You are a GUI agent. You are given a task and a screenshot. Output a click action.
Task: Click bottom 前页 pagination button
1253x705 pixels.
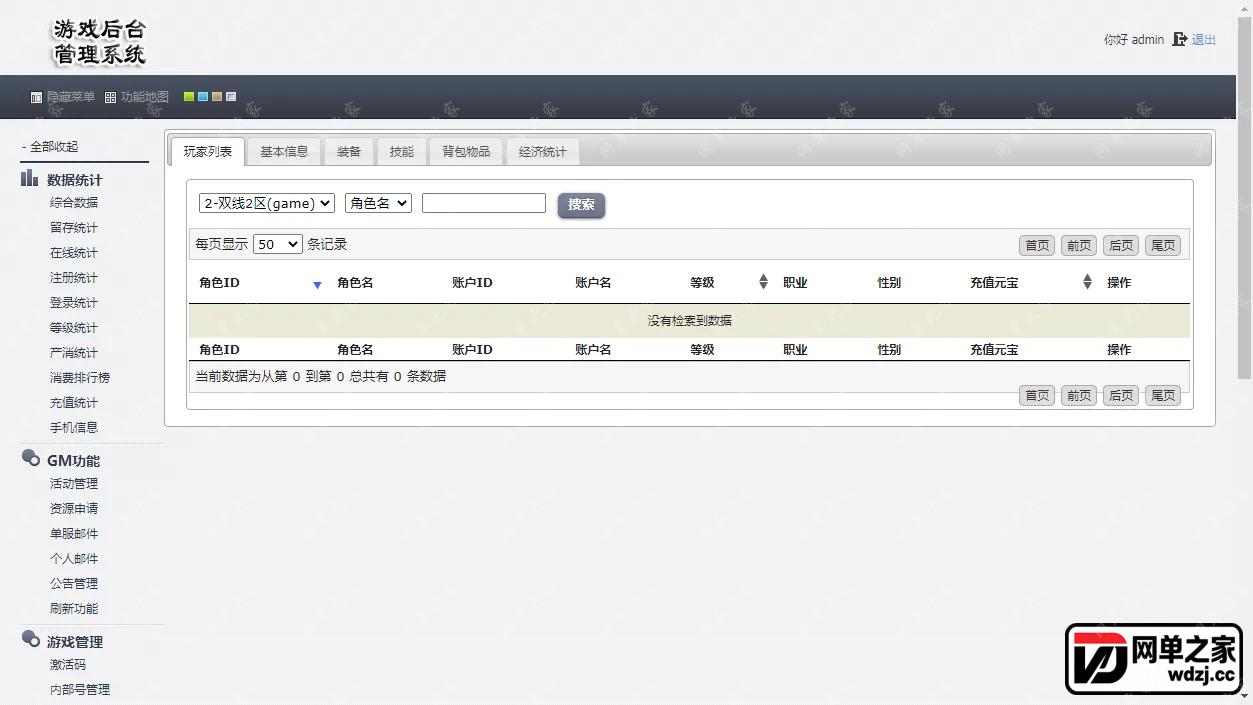1079,395
